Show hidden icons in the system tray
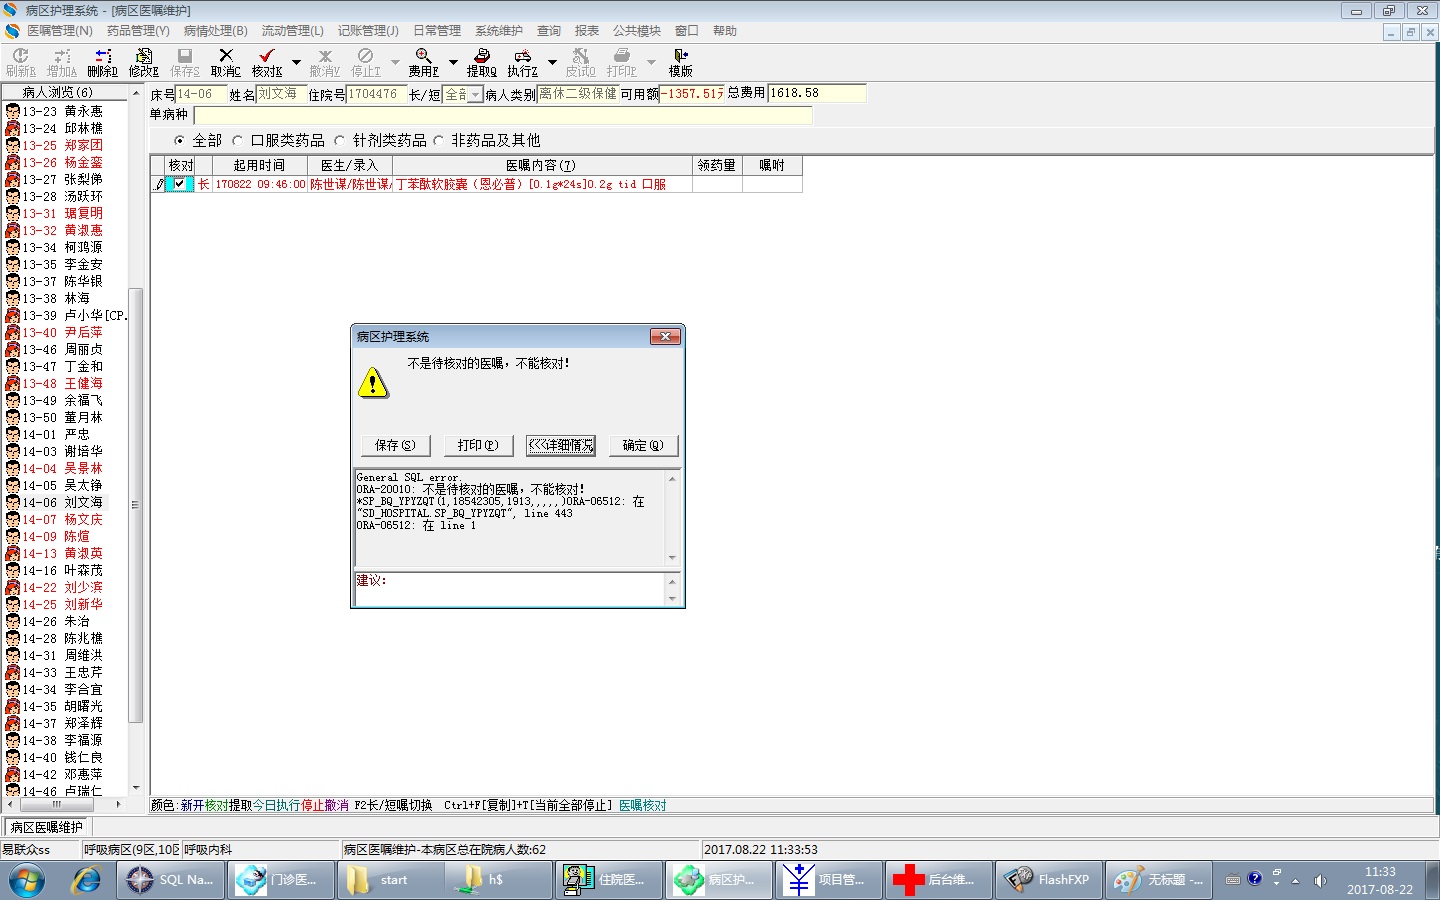1440x900 pixels. coord(1295,881)
